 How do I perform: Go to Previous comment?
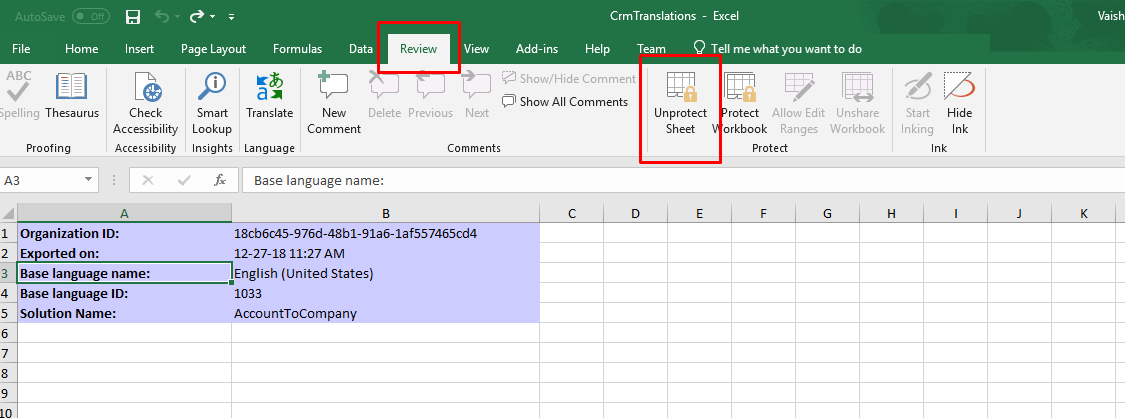[430, 96]
